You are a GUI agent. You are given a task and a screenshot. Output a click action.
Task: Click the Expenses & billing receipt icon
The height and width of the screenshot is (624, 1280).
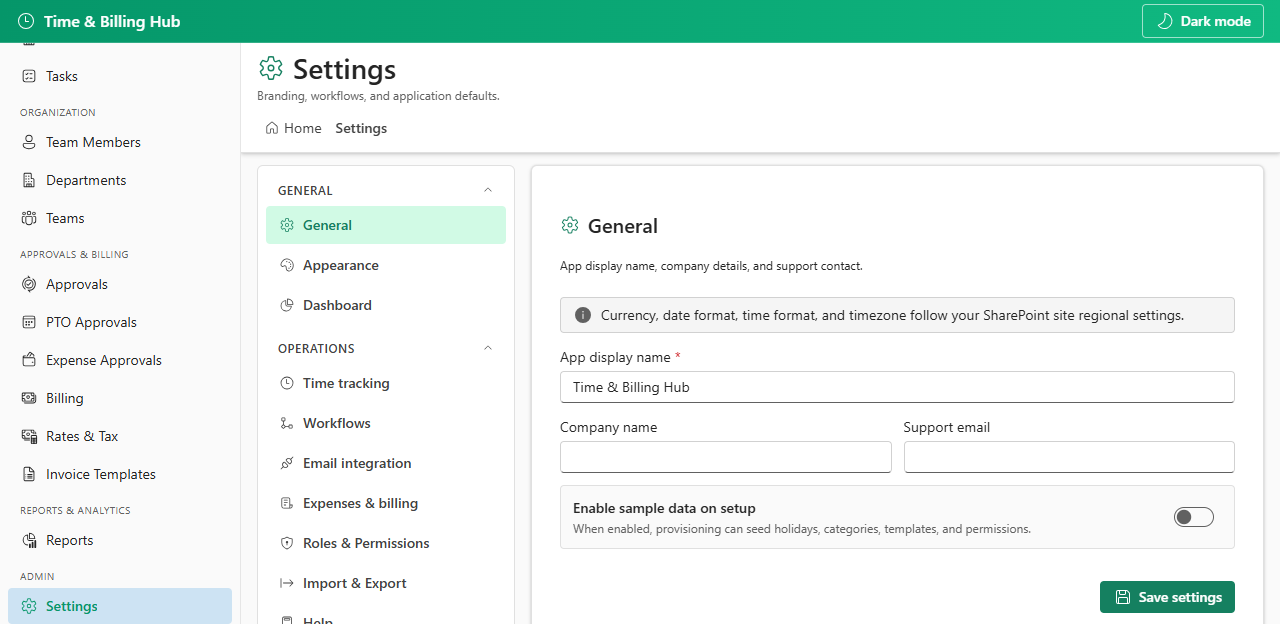point(287,503)
